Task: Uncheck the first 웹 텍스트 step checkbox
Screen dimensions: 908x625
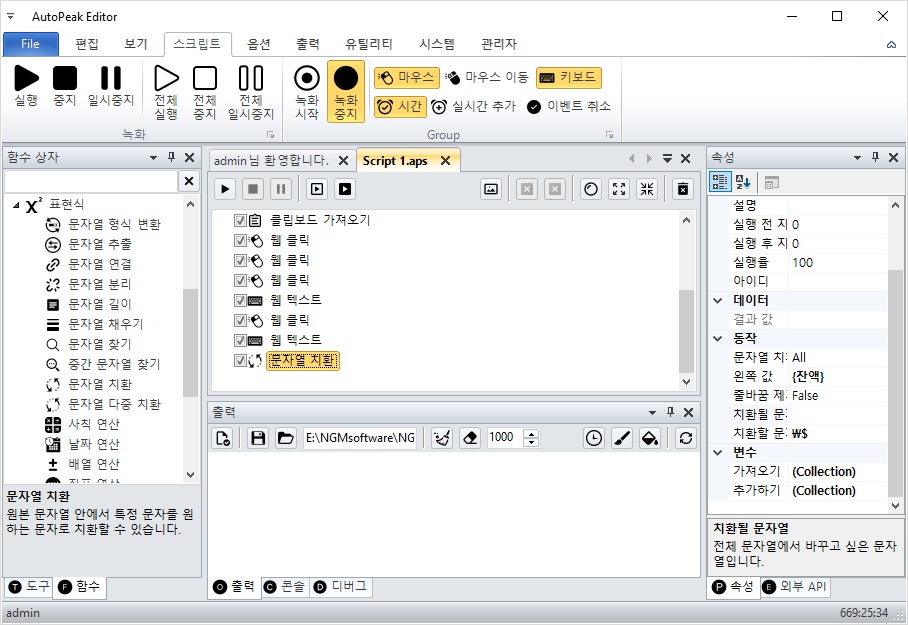Action: tap(240, 300)
